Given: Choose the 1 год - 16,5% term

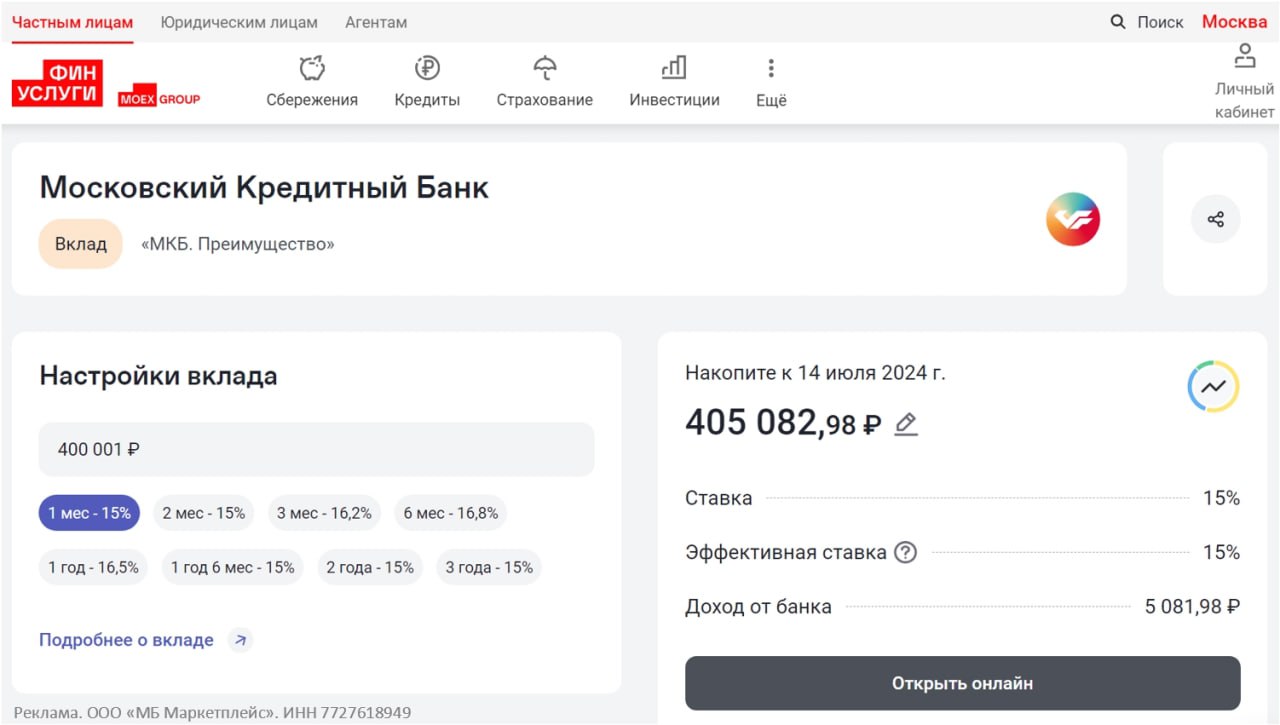Looking at the screenshot, I should [94, 567].
